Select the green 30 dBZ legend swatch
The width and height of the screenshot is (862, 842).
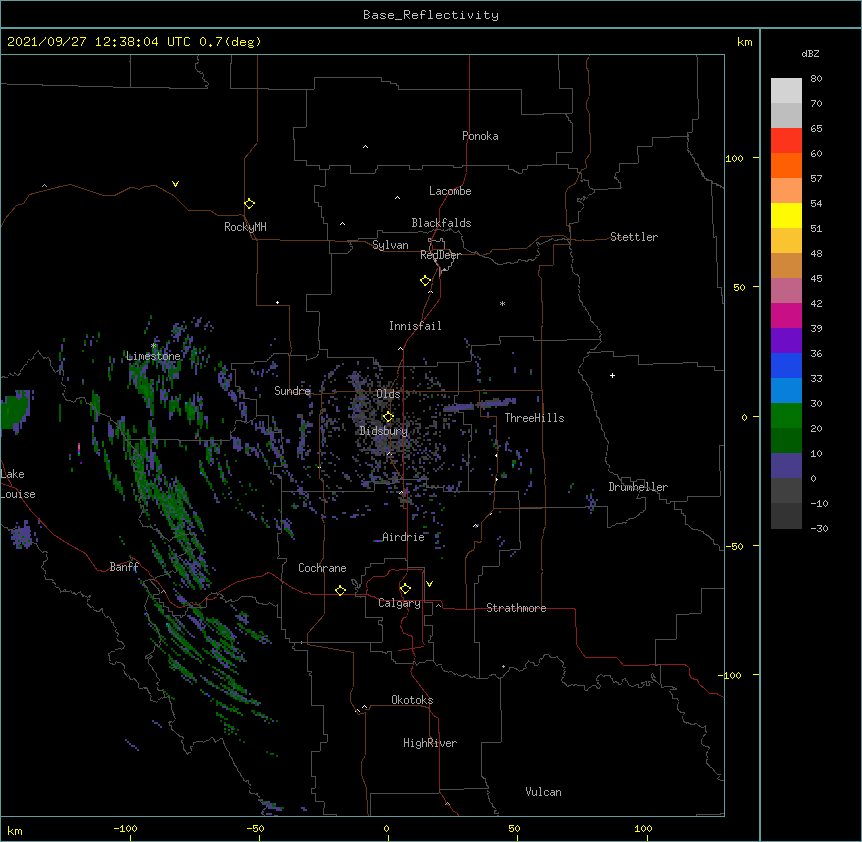coord(786,416)
